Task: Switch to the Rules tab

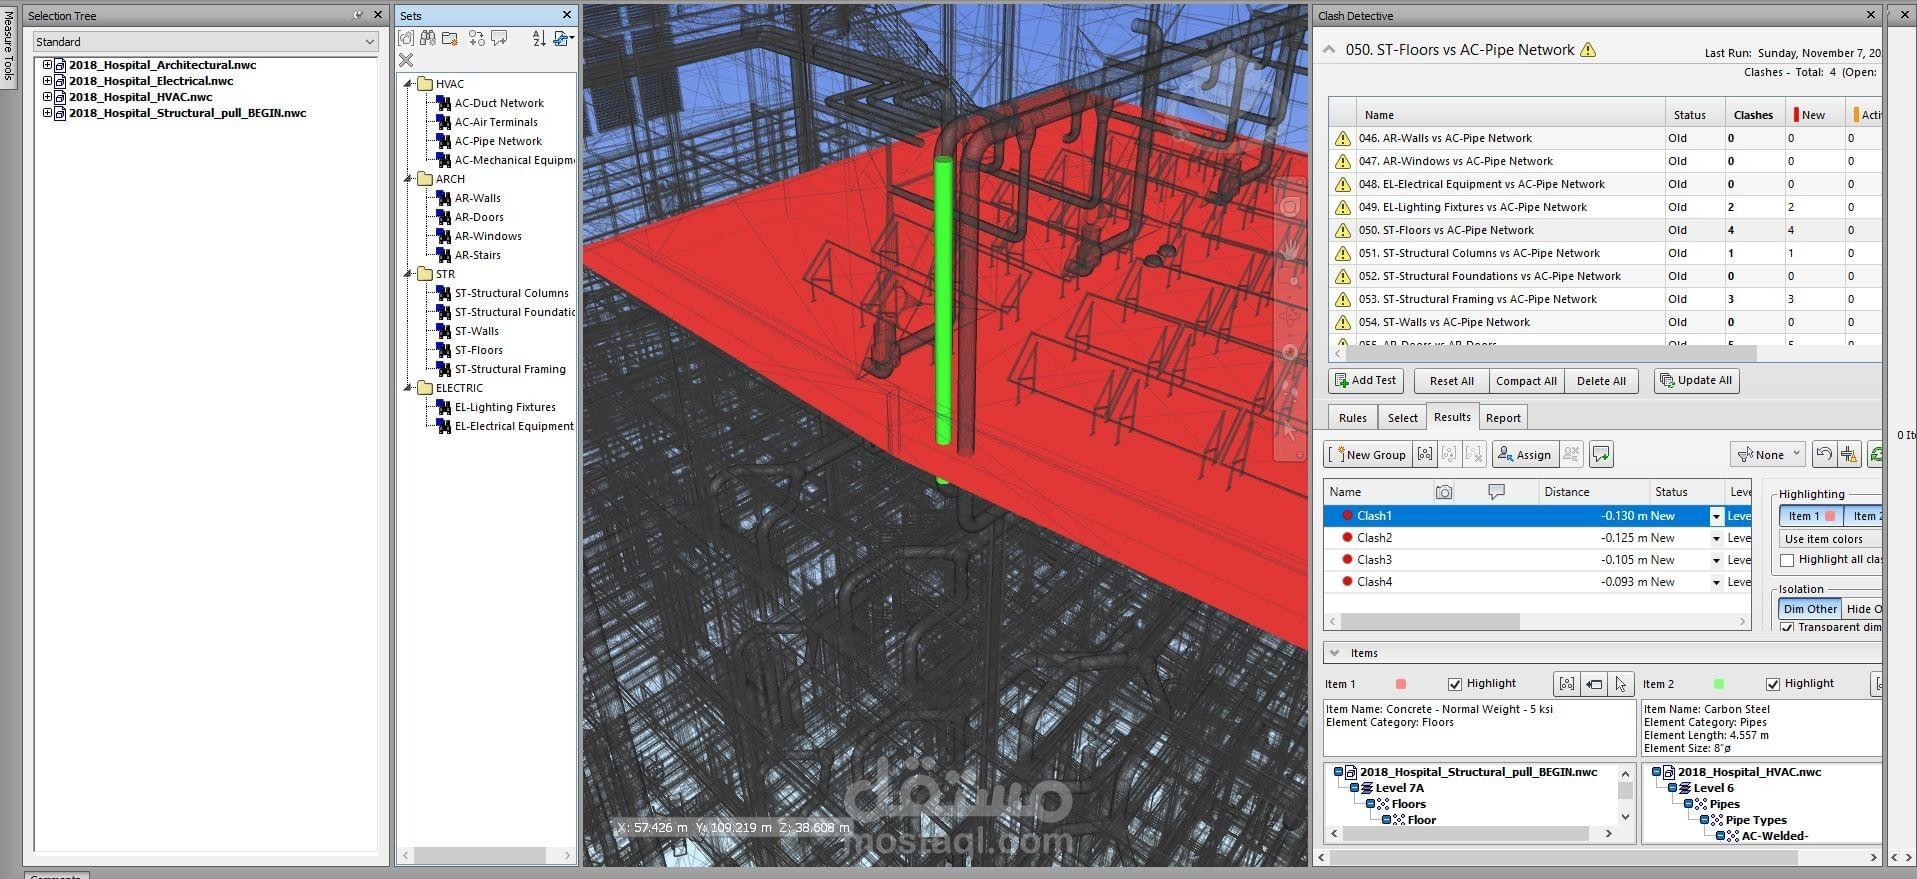Action: point(1352,418)
